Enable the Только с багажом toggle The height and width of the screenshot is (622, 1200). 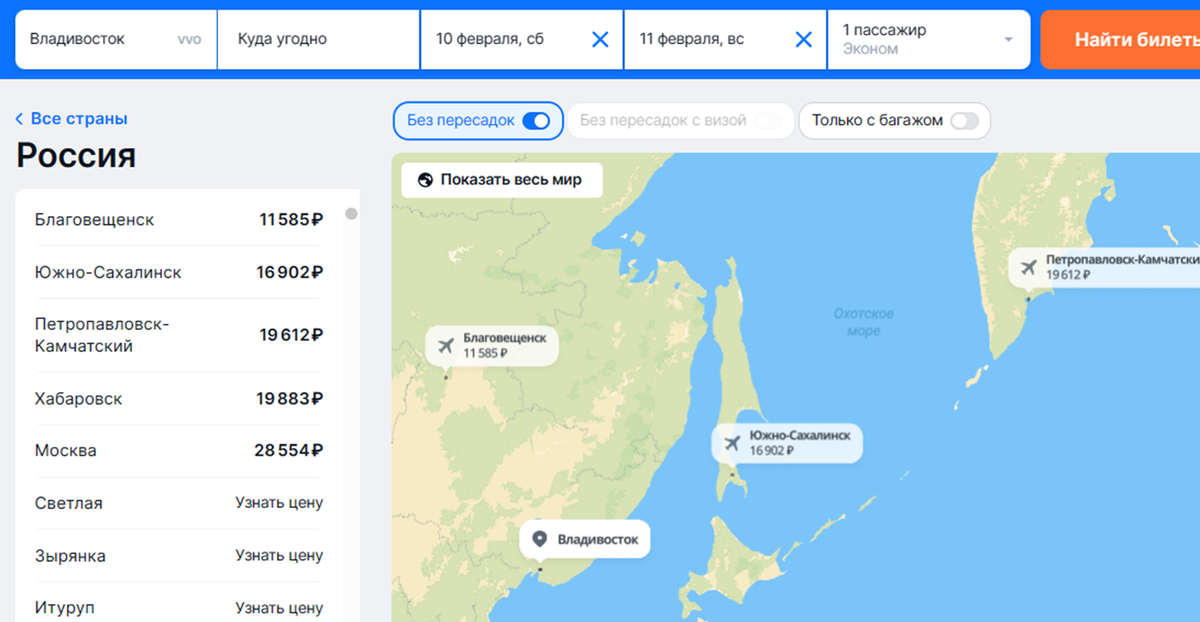[x=963, y=120]
